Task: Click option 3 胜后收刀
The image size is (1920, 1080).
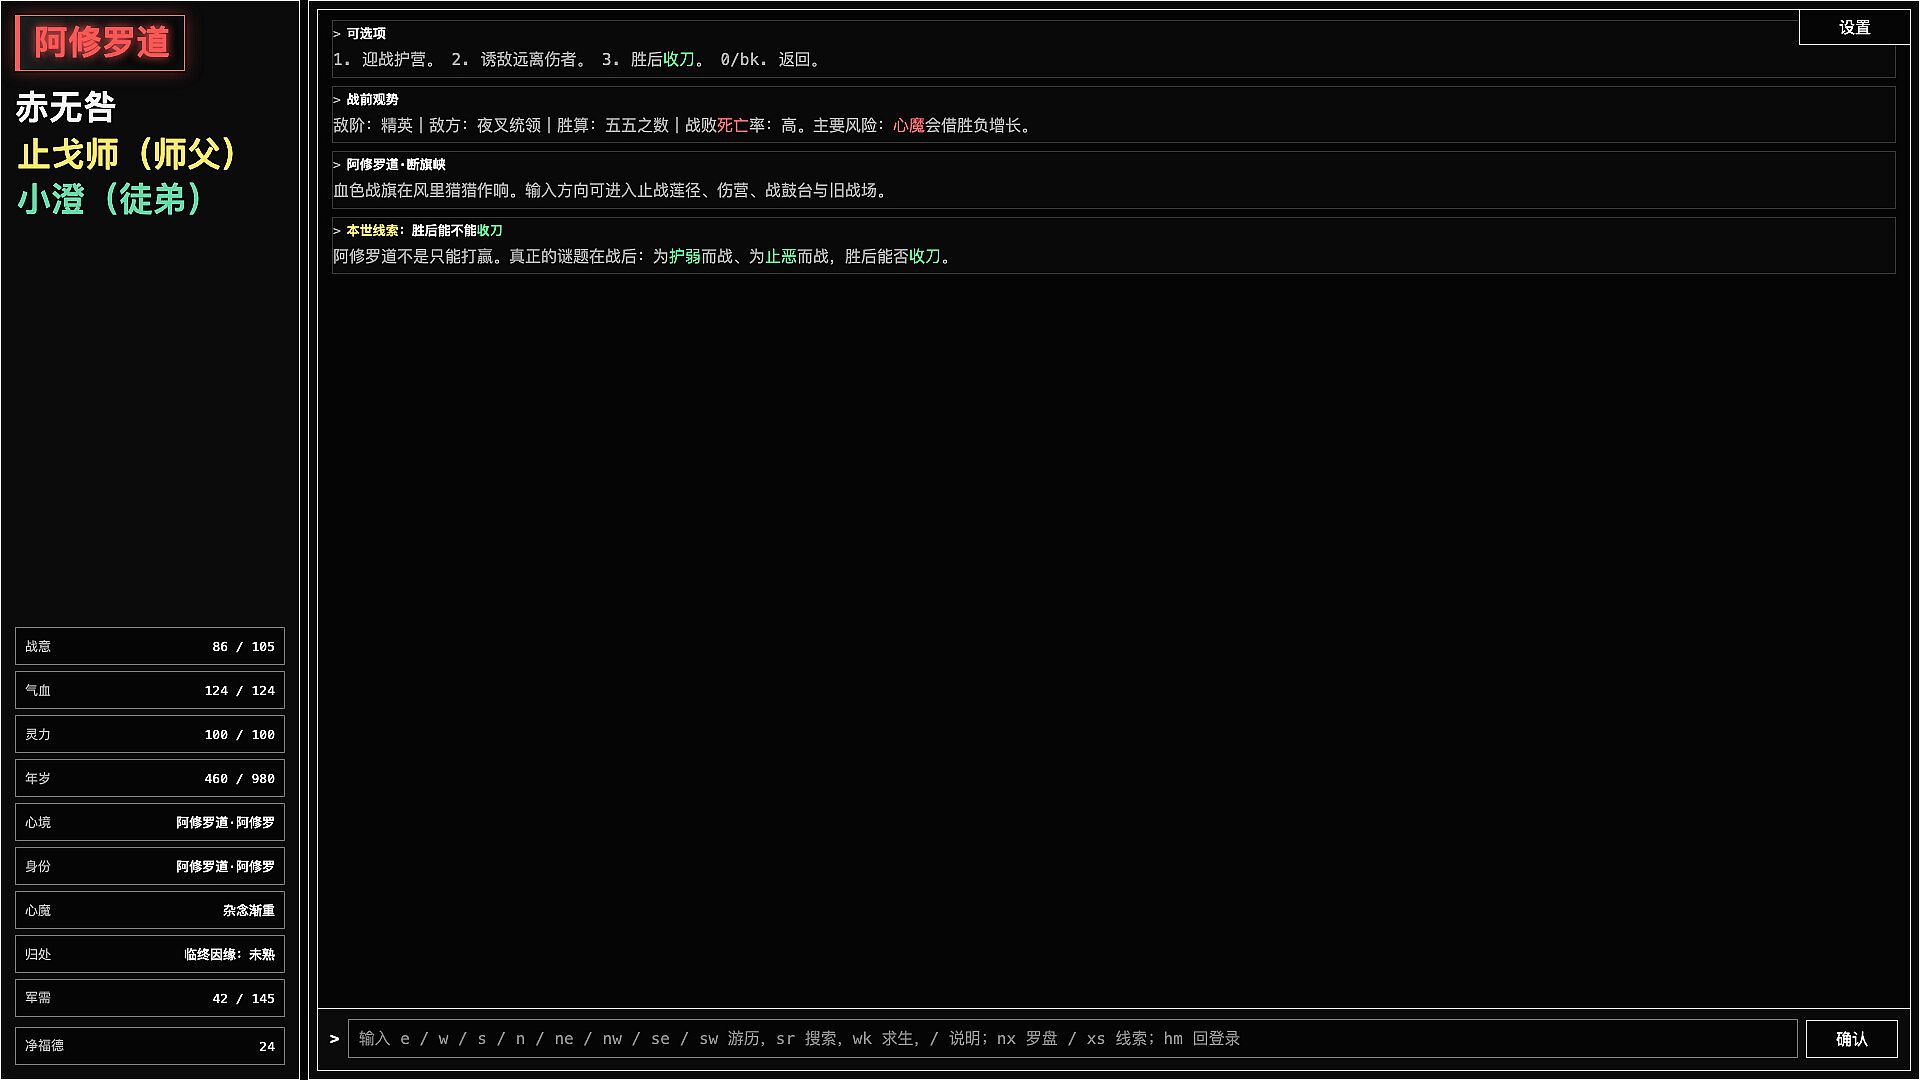Action: [x=653, y=59]
